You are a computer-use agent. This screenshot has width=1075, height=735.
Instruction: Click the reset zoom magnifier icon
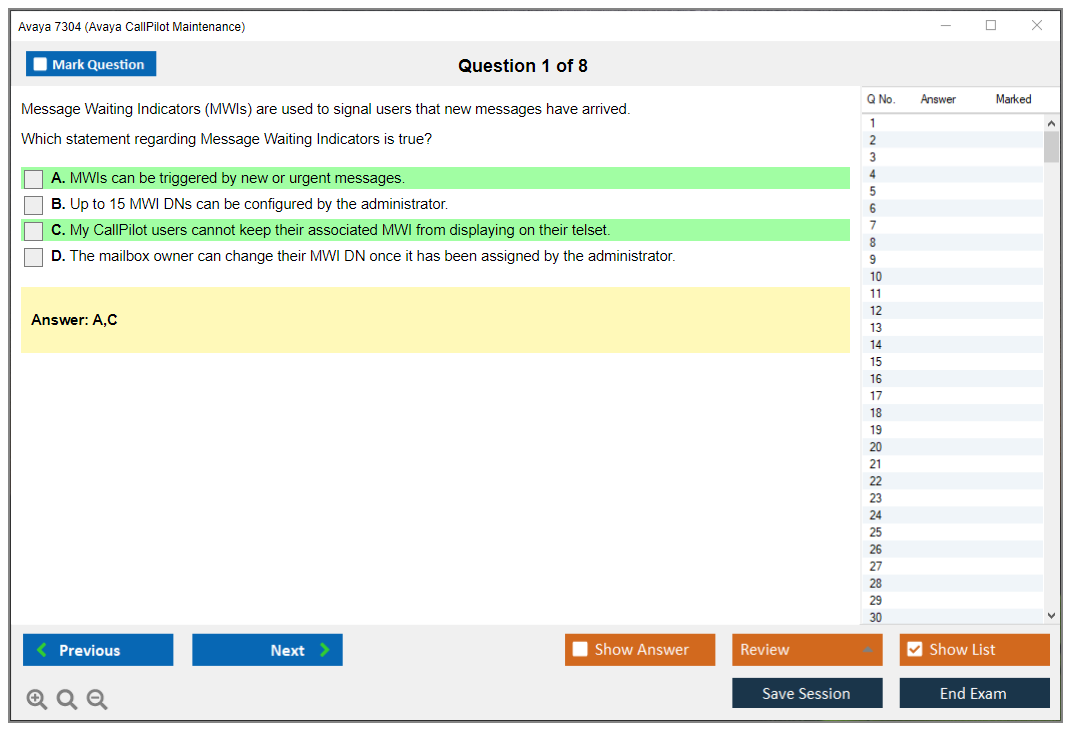coord(67,700)
